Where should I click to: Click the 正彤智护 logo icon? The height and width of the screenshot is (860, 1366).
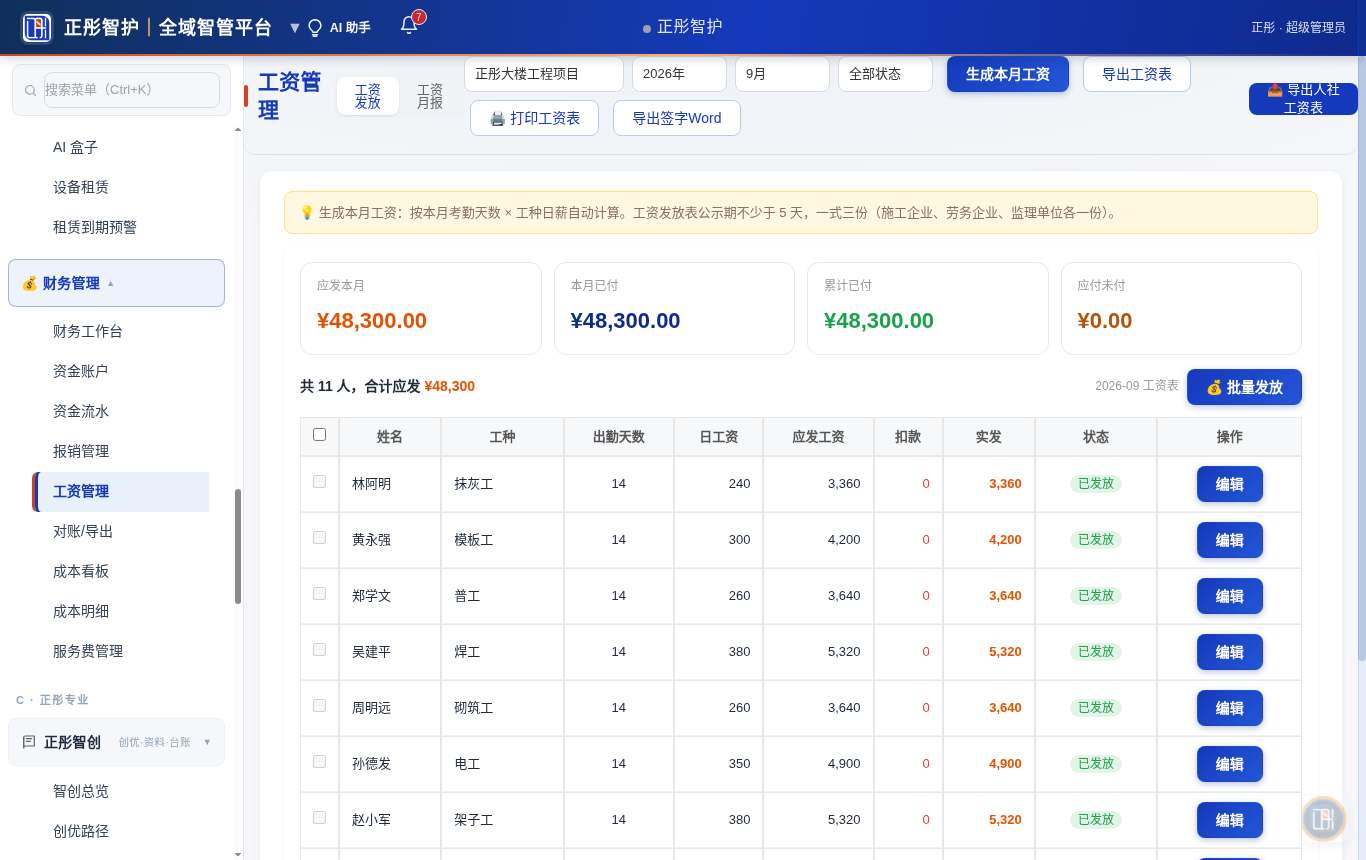point(37,27)
